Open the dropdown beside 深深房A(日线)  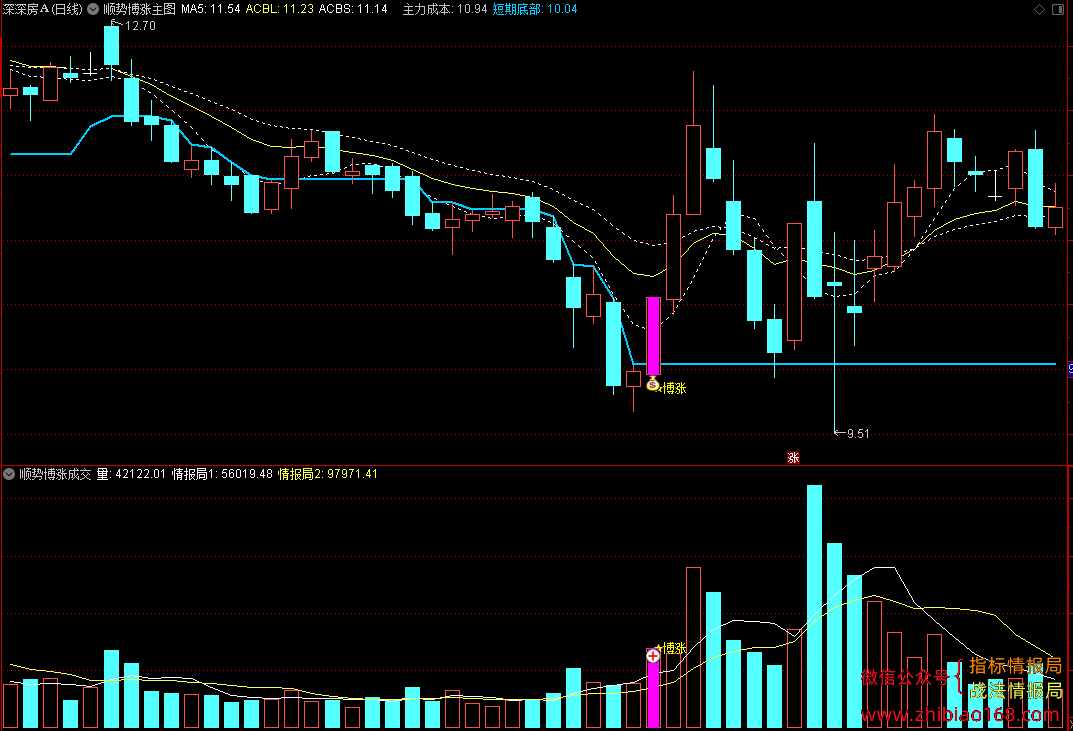[x=92, y=9]
